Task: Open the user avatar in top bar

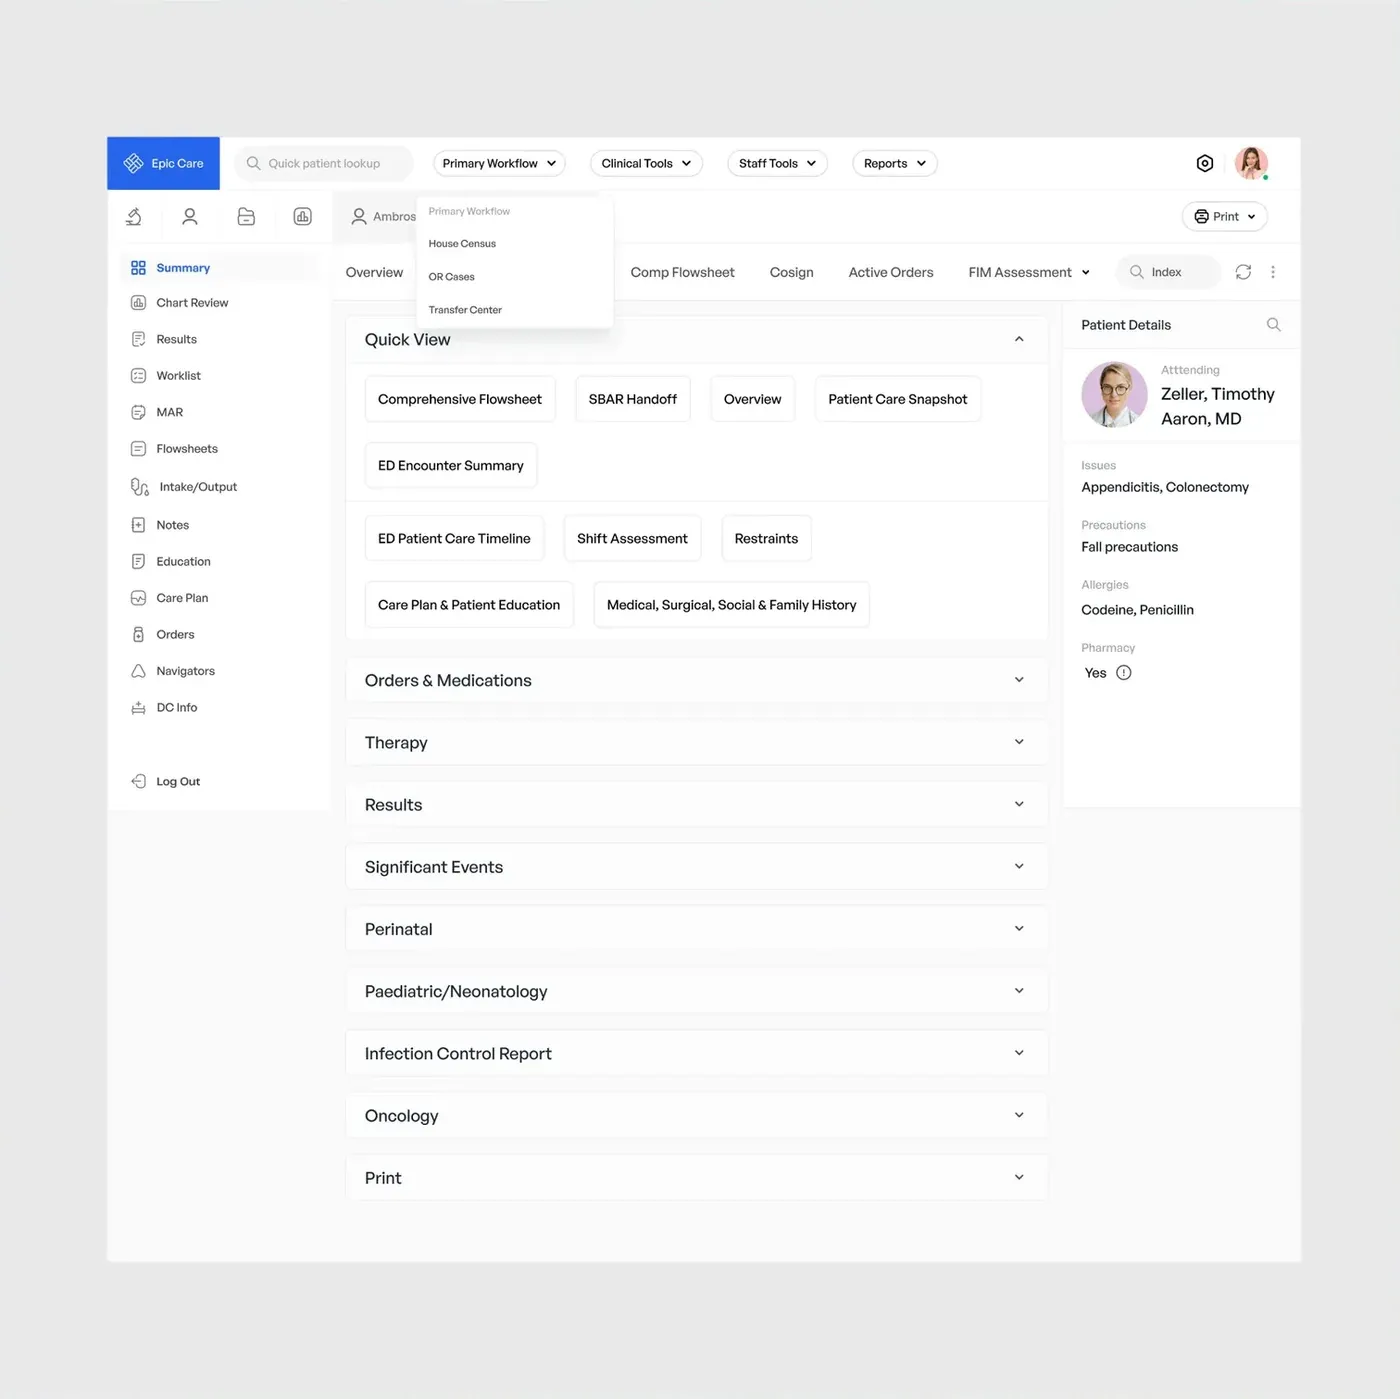Action: click(1251, 163)
